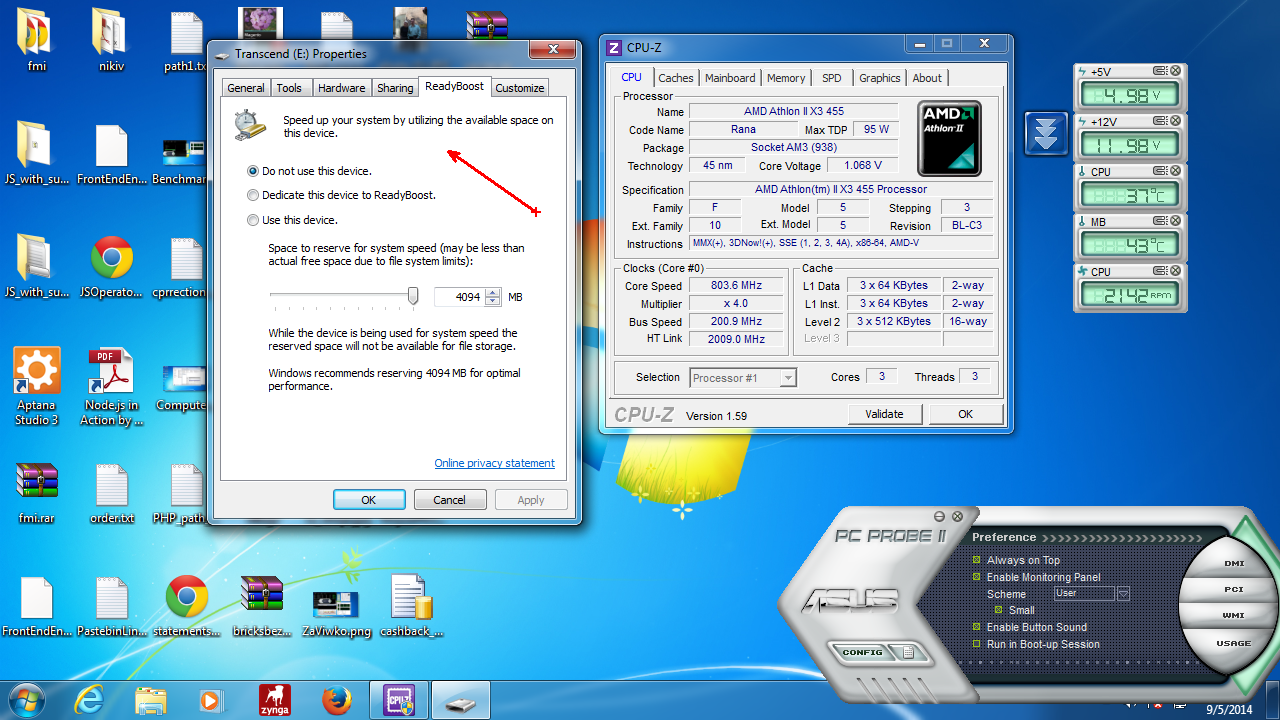Select bricksbez WinRAR archive on desktop
This screenshot has width=1280, height=720.
pos(261,607)
